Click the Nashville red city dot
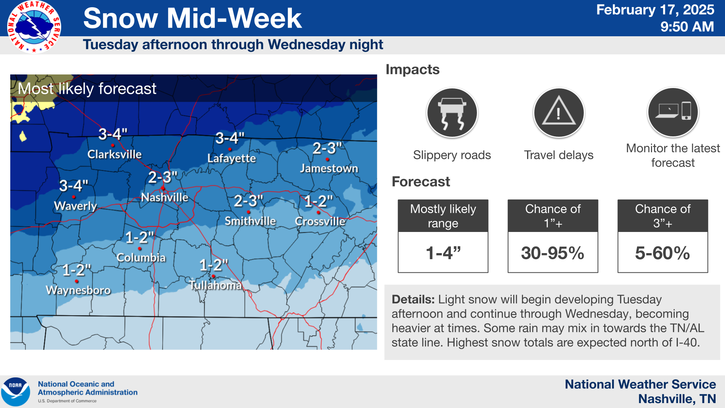725x408 pixels. (x=163, y=188)
